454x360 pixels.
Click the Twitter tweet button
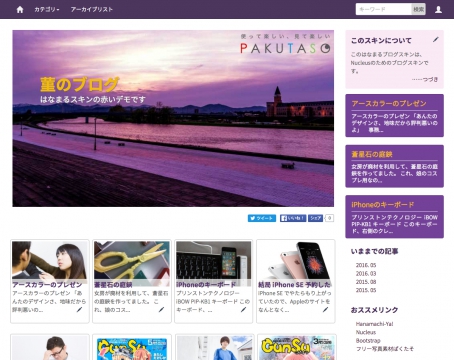(x=262, y=218)
